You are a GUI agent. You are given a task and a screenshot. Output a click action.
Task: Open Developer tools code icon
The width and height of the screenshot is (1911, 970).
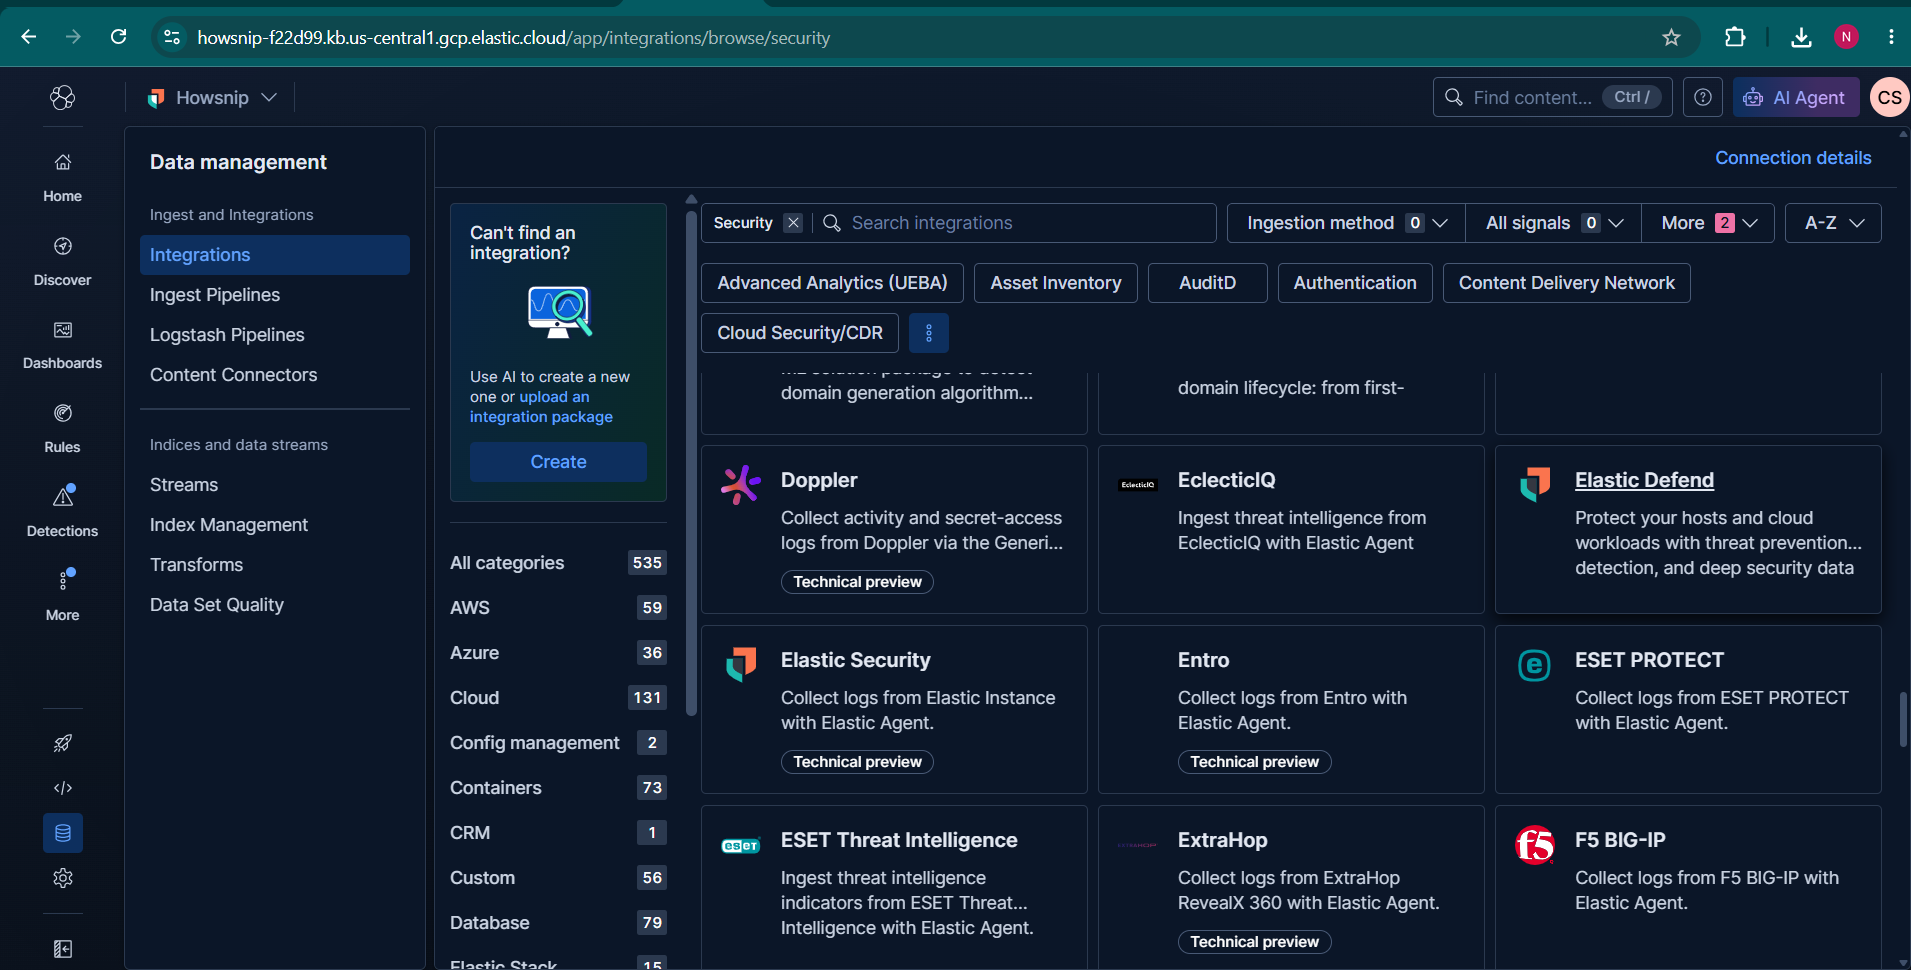(63, 788)
